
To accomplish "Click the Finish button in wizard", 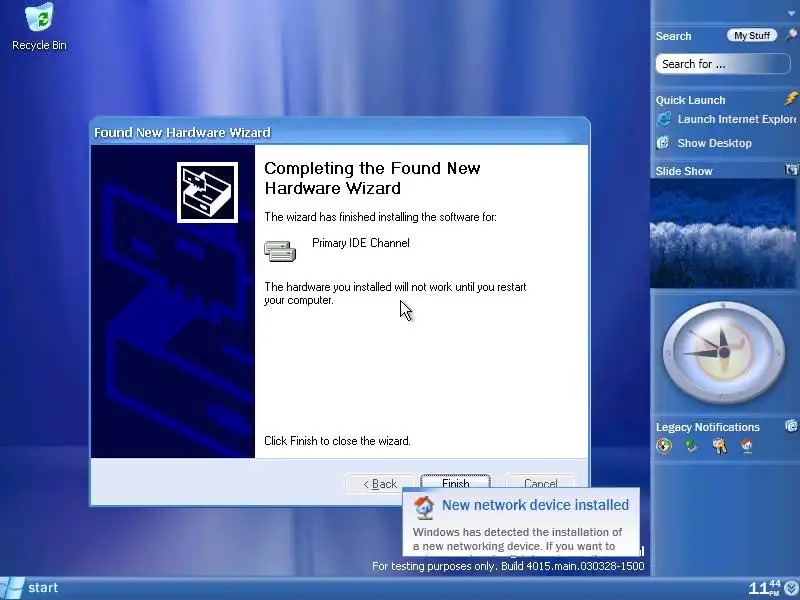I will tap(455, 482).
